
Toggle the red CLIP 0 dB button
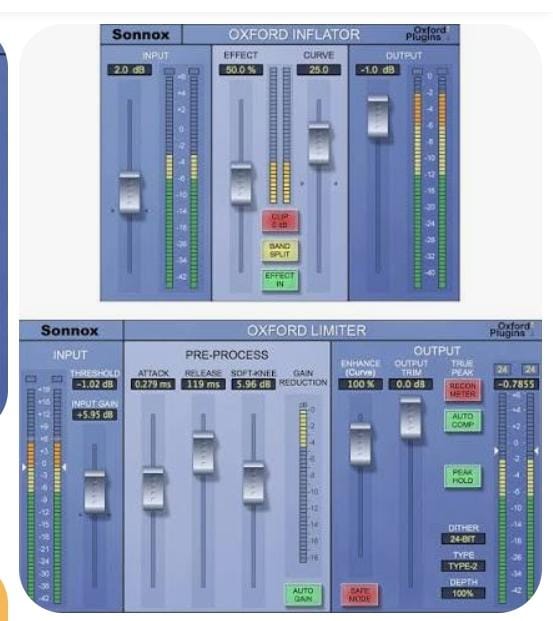tap(280, 221)
